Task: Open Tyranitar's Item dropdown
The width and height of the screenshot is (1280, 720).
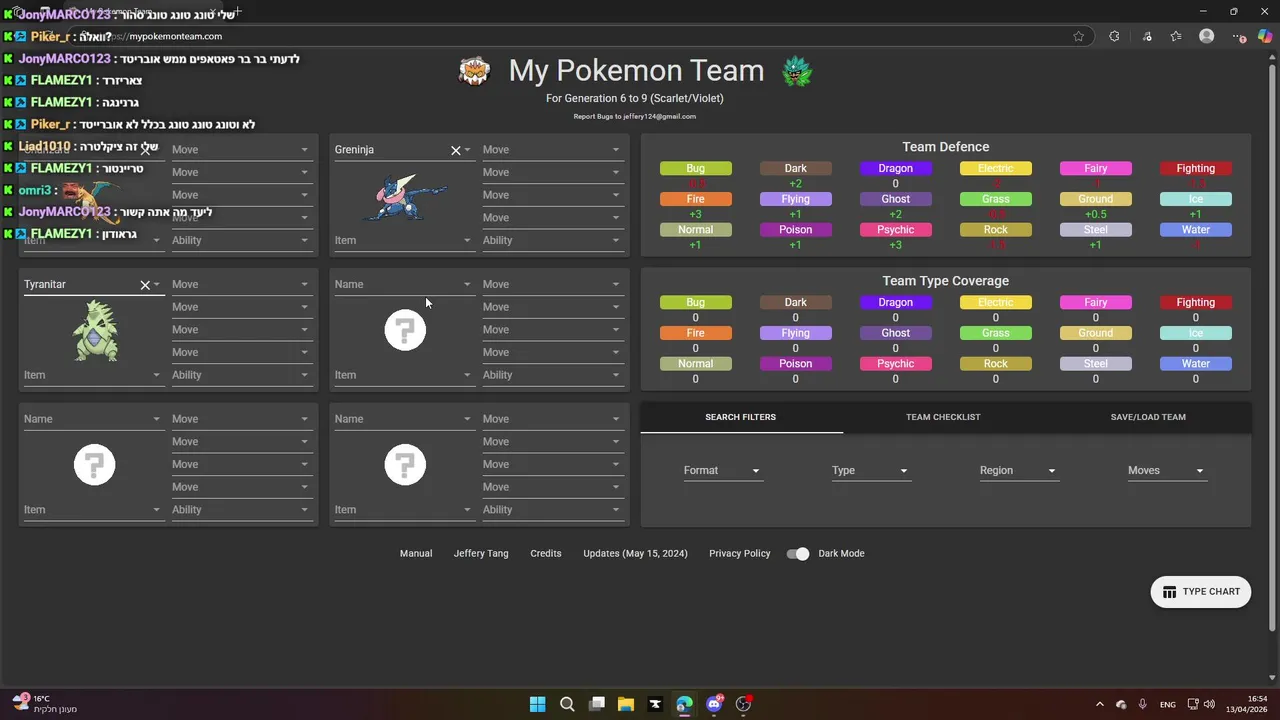Action: (x=93, y=375)
